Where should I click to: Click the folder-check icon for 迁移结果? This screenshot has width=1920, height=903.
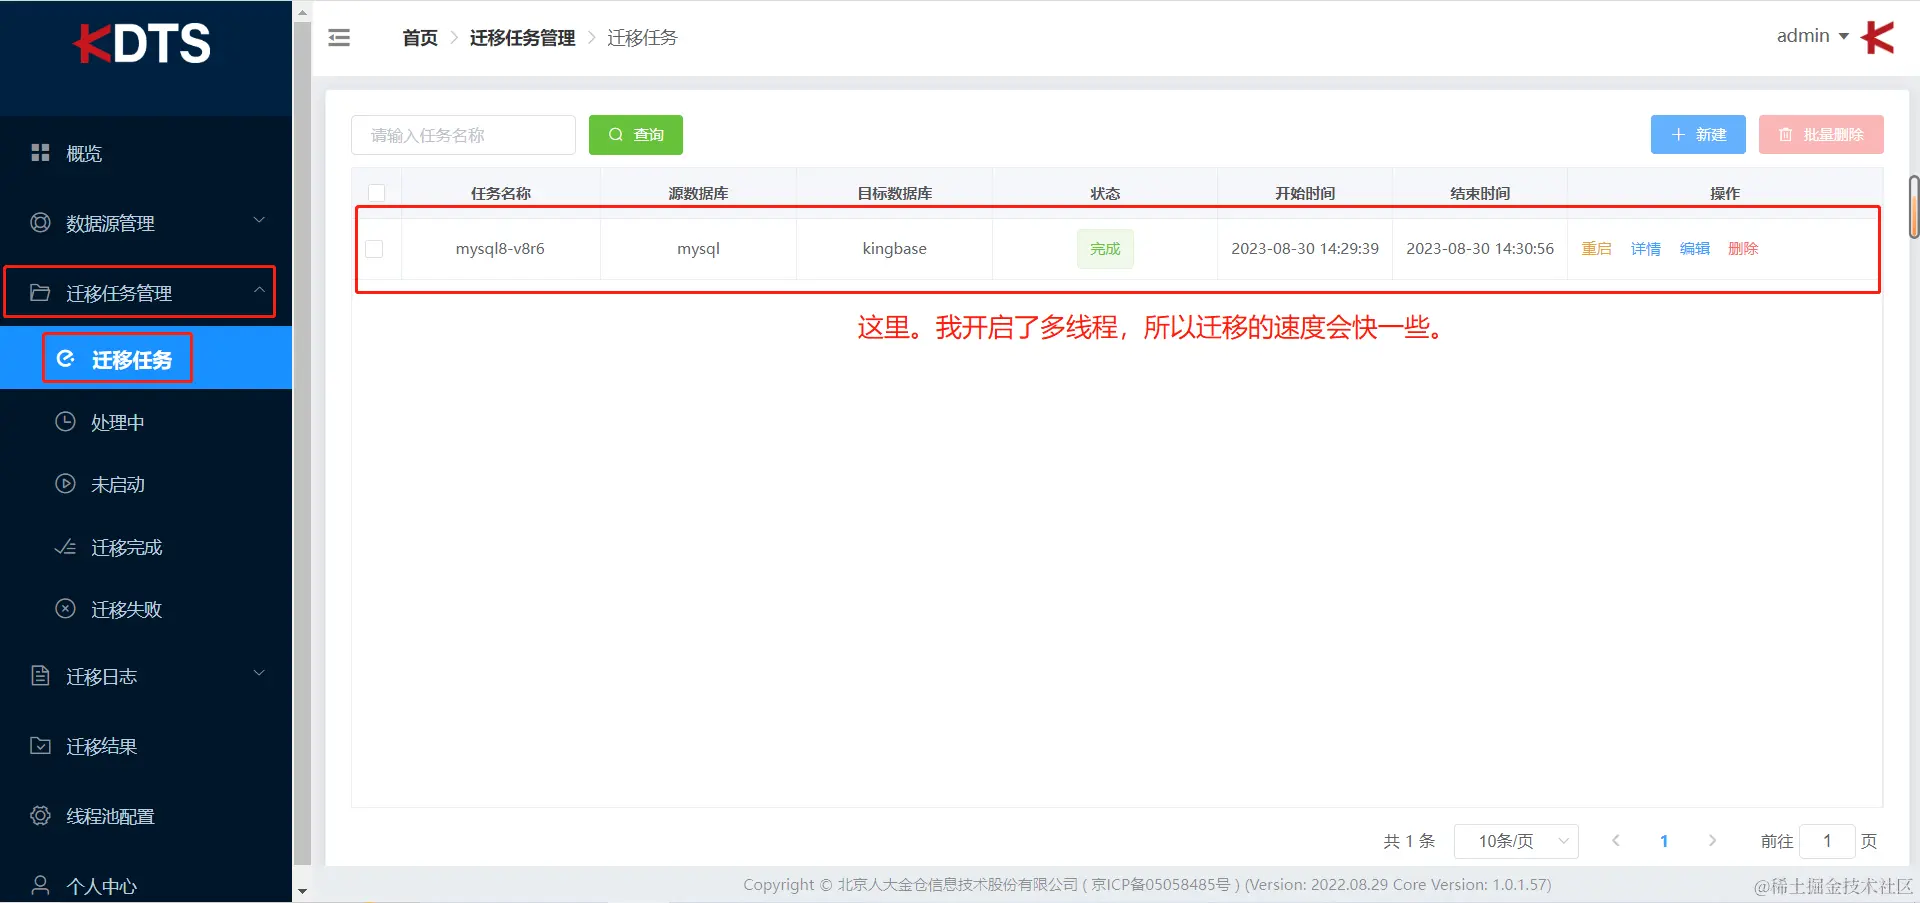point(40,746)
